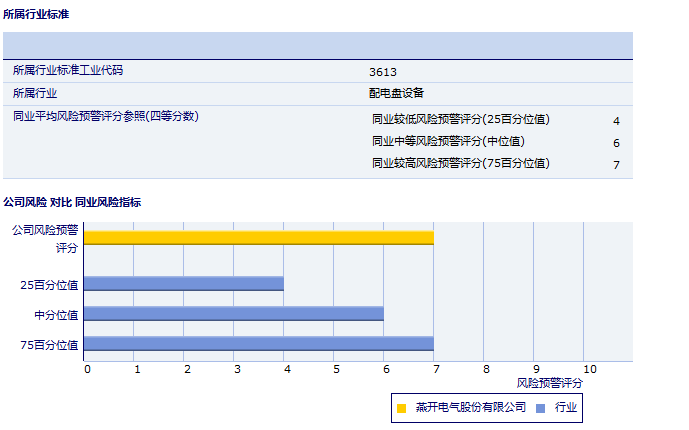Click the yellow 公司风险预警评分 bar
This screenshot has height=430, width=689.
(259, 237)
